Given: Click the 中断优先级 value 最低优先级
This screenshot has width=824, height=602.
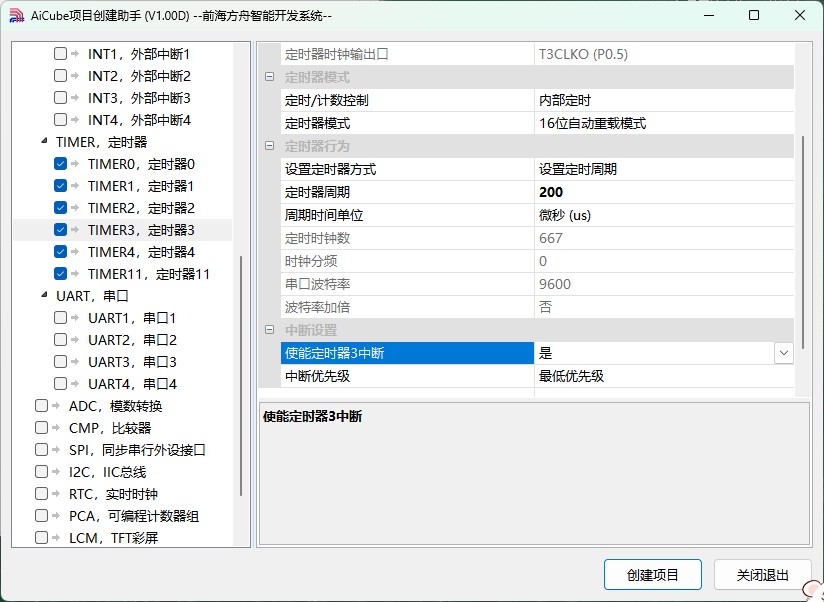Looking at the screenshot, I should point(664,376).
